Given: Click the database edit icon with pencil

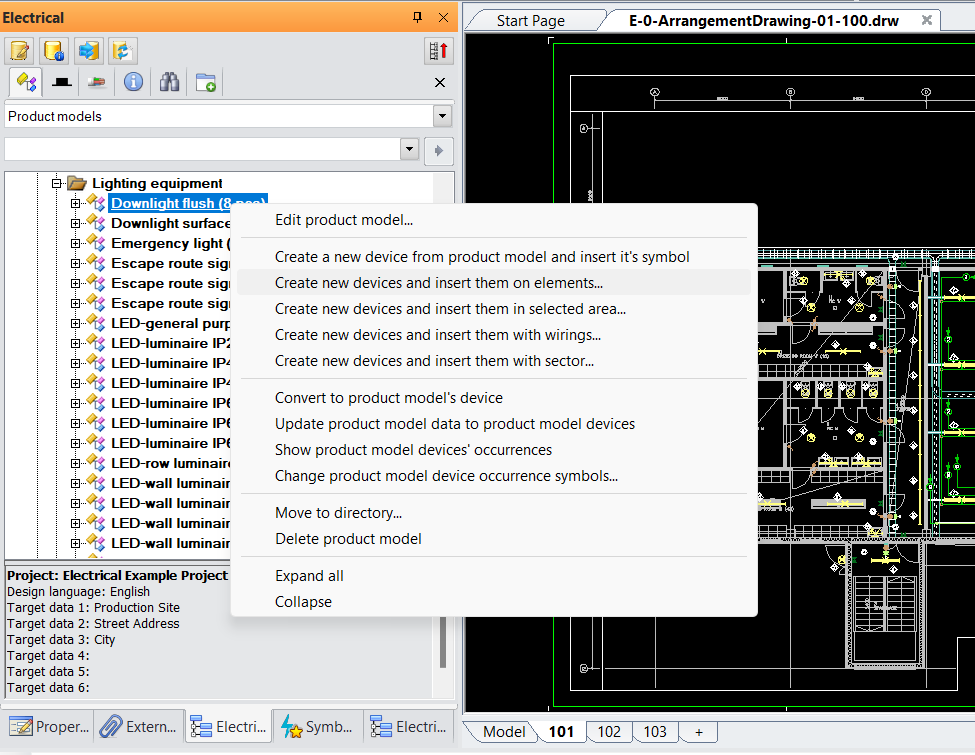Looking at the screenshot, I should pyautogui.click(x=20, y=50).
